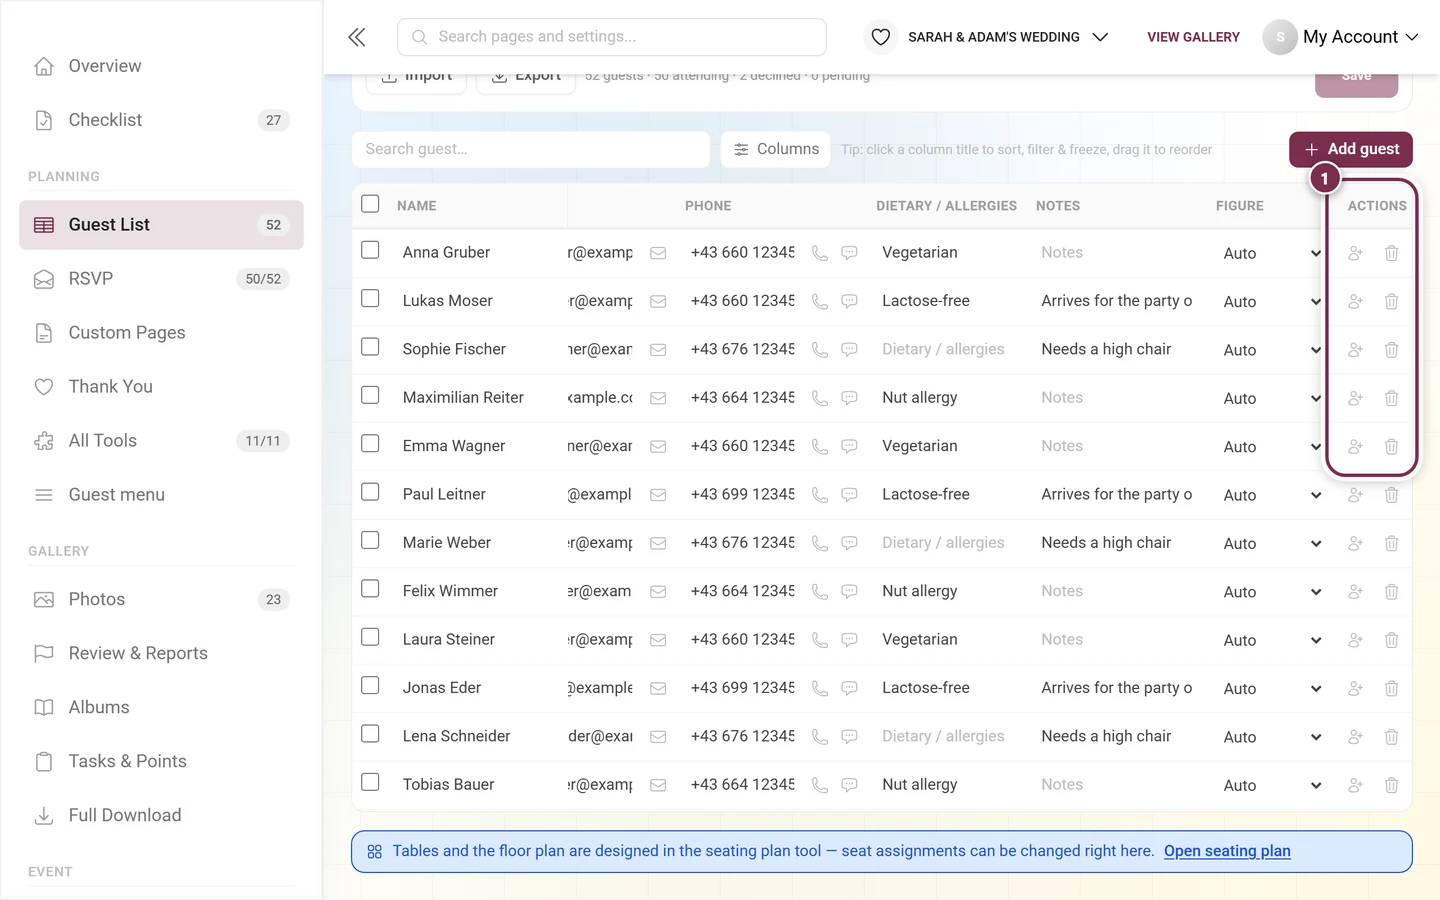Open the Overview page in the sidebar
This screenshot has height=900, width=1440.
(161, 66)
